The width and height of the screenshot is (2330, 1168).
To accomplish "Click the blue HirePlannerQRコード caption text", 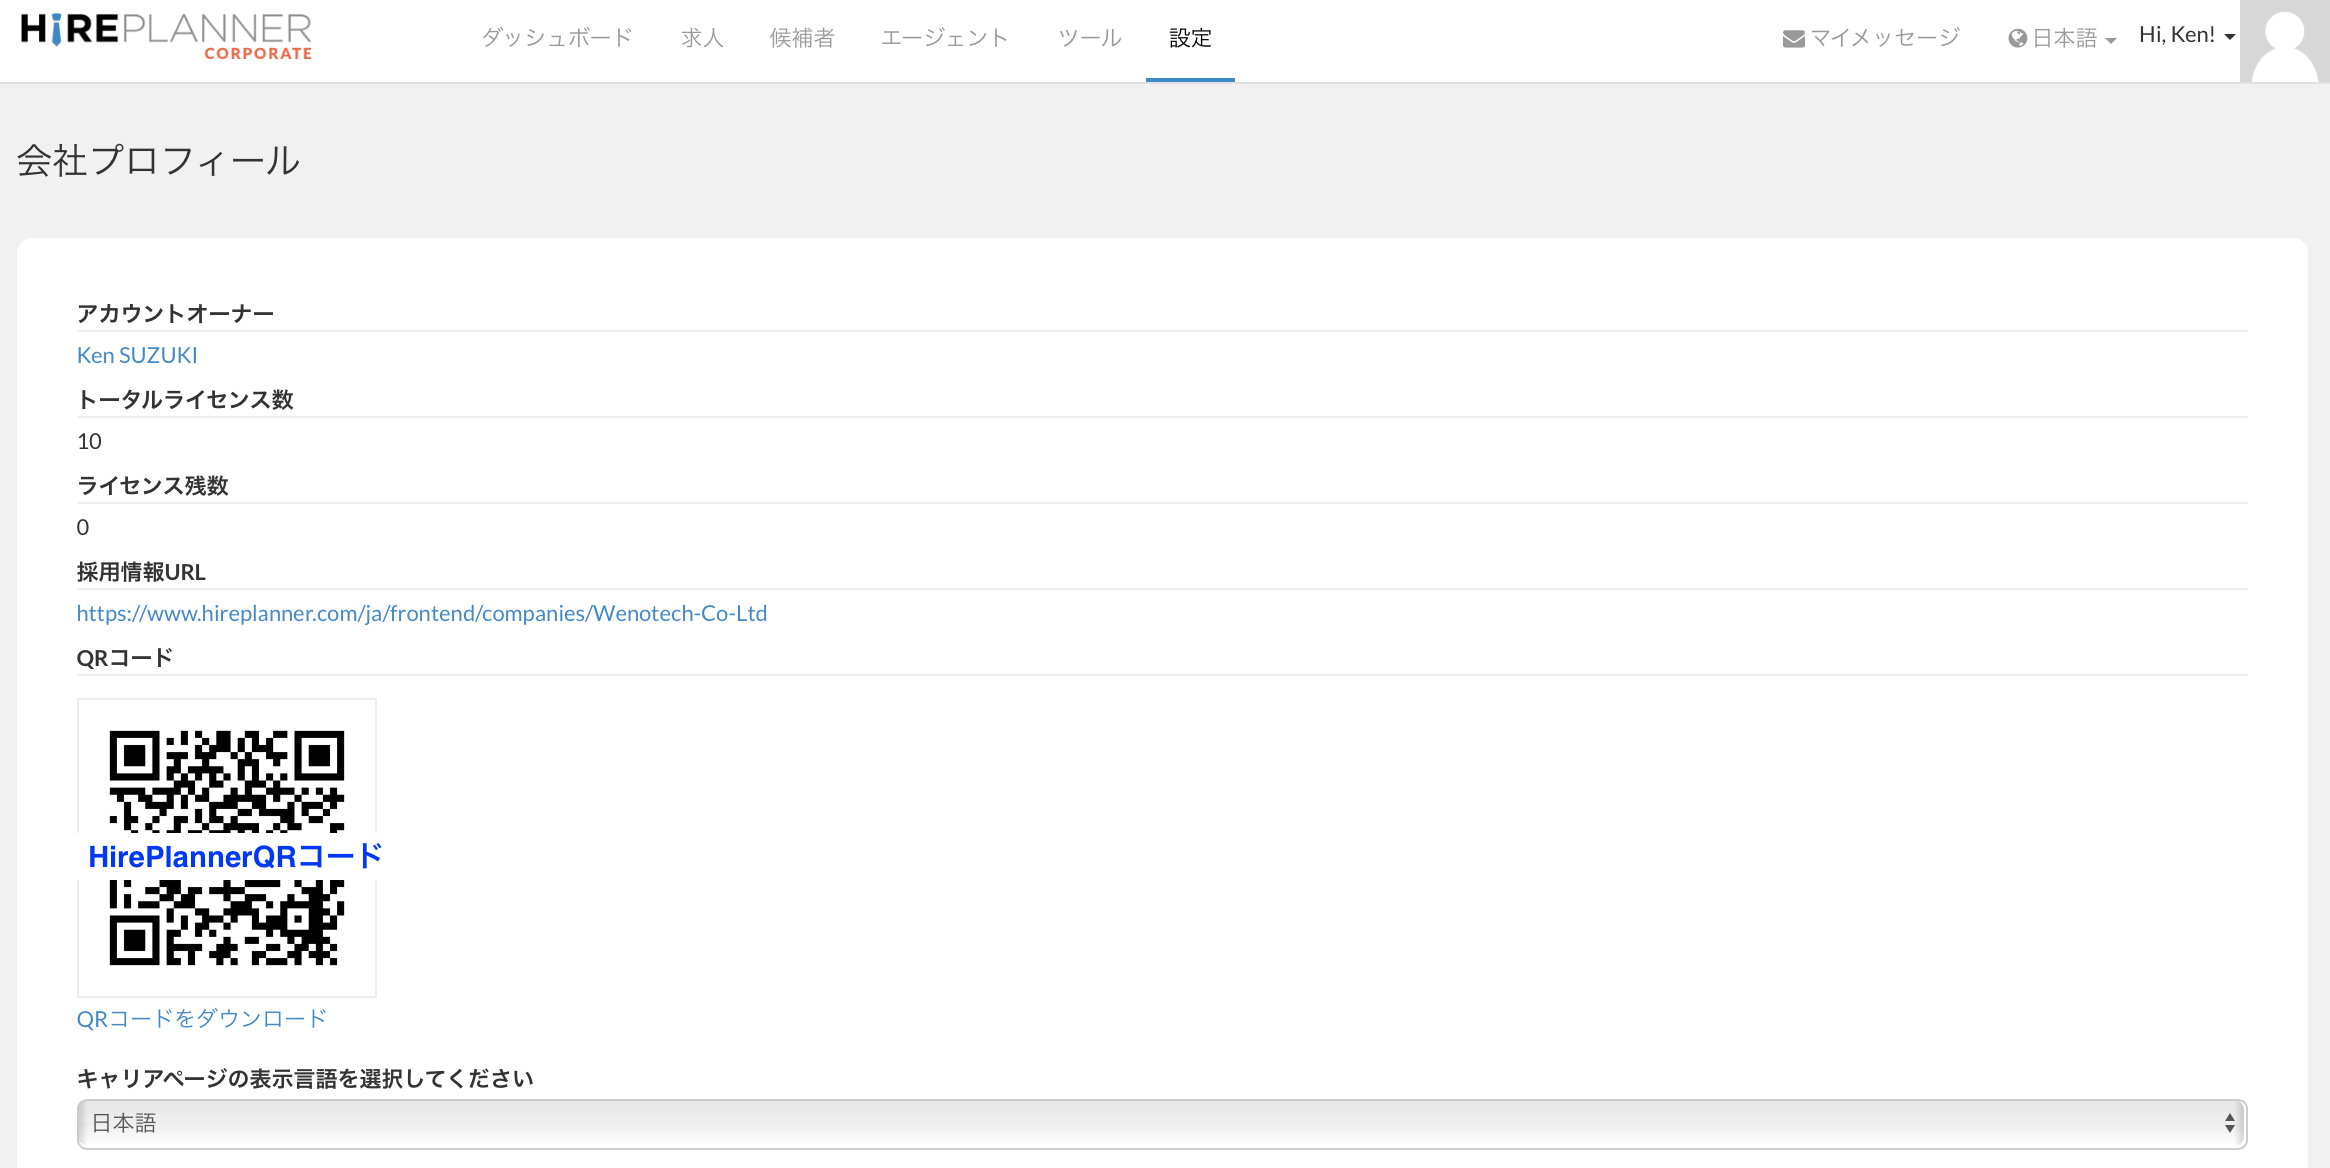I will point(236,857).
